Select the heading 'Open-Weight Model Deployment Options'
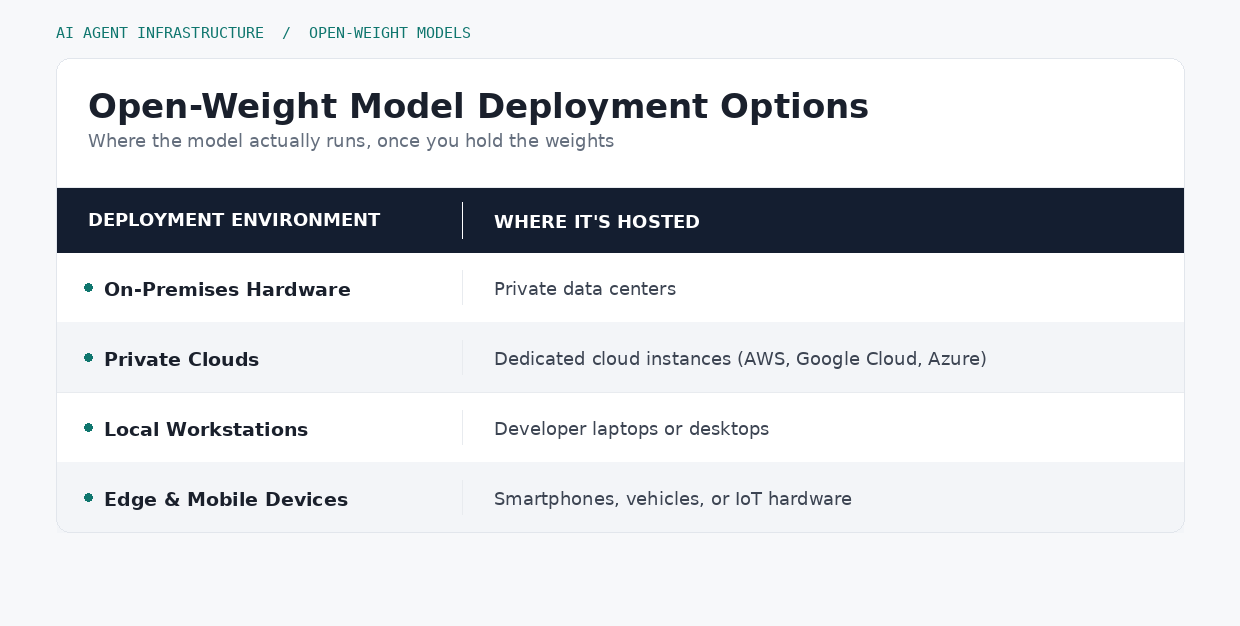The image size is (1240, 626). tap(478, 106)
